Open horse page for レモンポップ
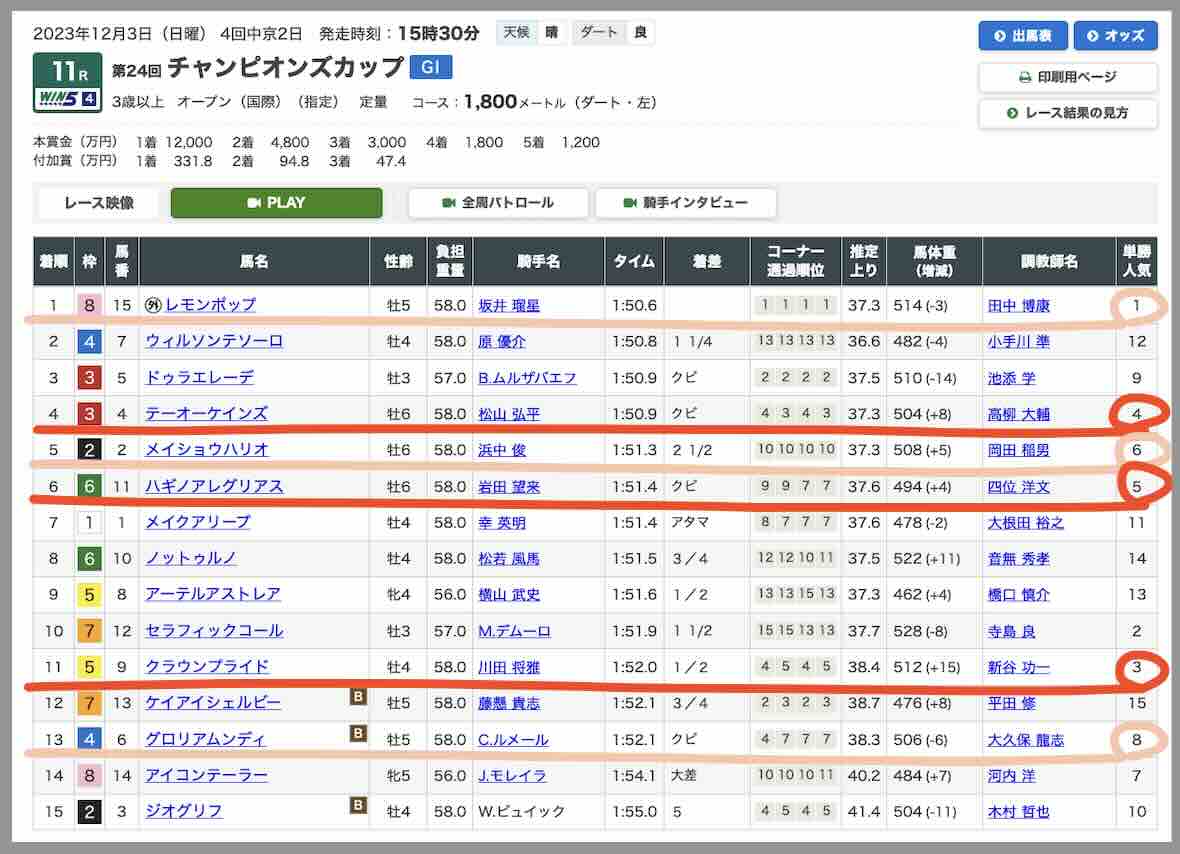1180x854 pixels. 211,305
